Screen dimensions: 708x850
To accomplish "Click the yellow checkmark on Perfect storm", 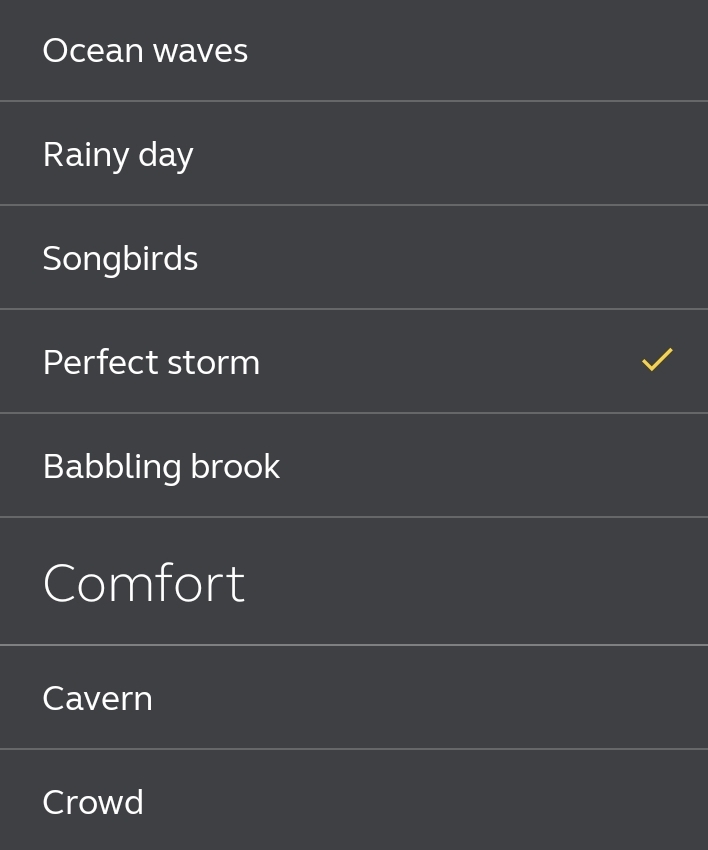I will pyautogui.click(x=657, y=360).
